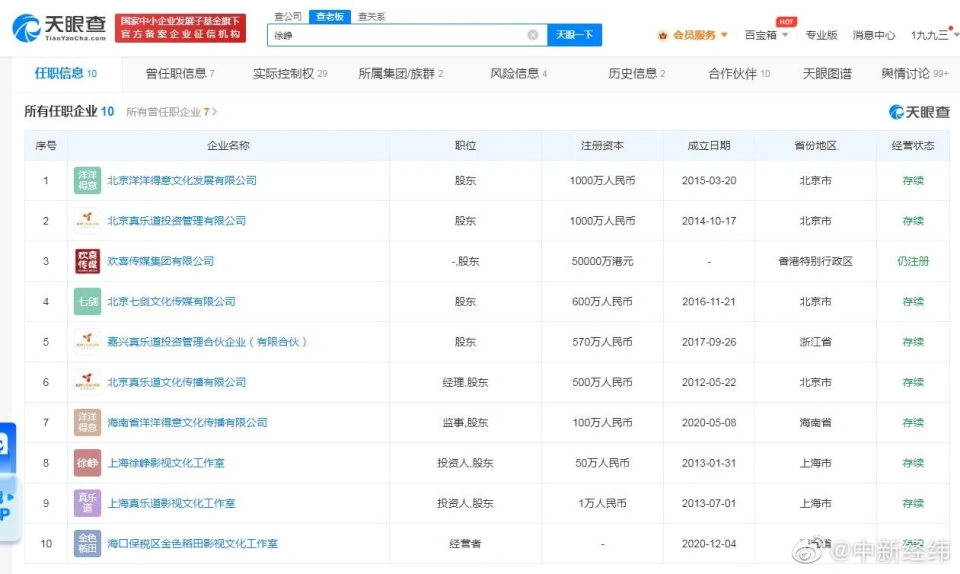Click the 洋洋得意 logo in row 1
This screenshot has height=574, width=960.
tap(87, 181)
